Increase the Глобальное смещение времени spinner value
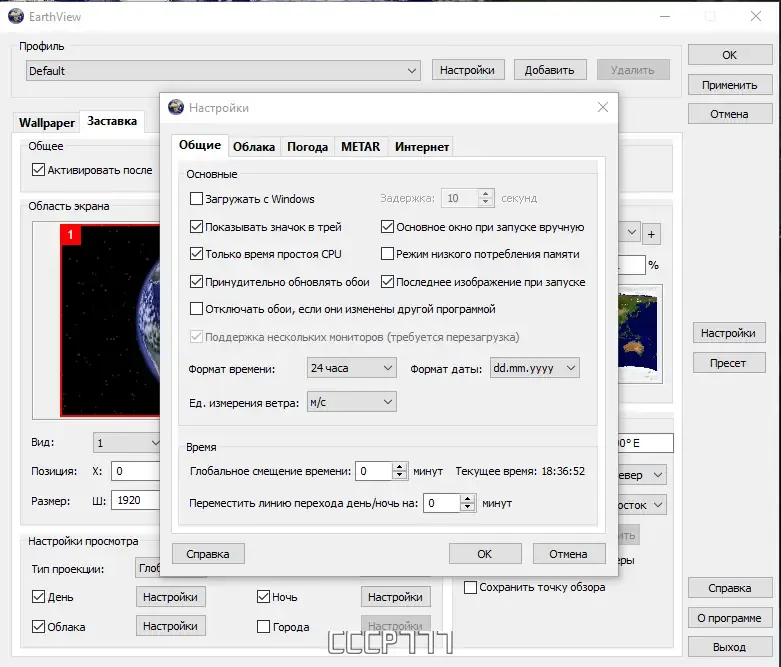 click(x=400, y=467)
